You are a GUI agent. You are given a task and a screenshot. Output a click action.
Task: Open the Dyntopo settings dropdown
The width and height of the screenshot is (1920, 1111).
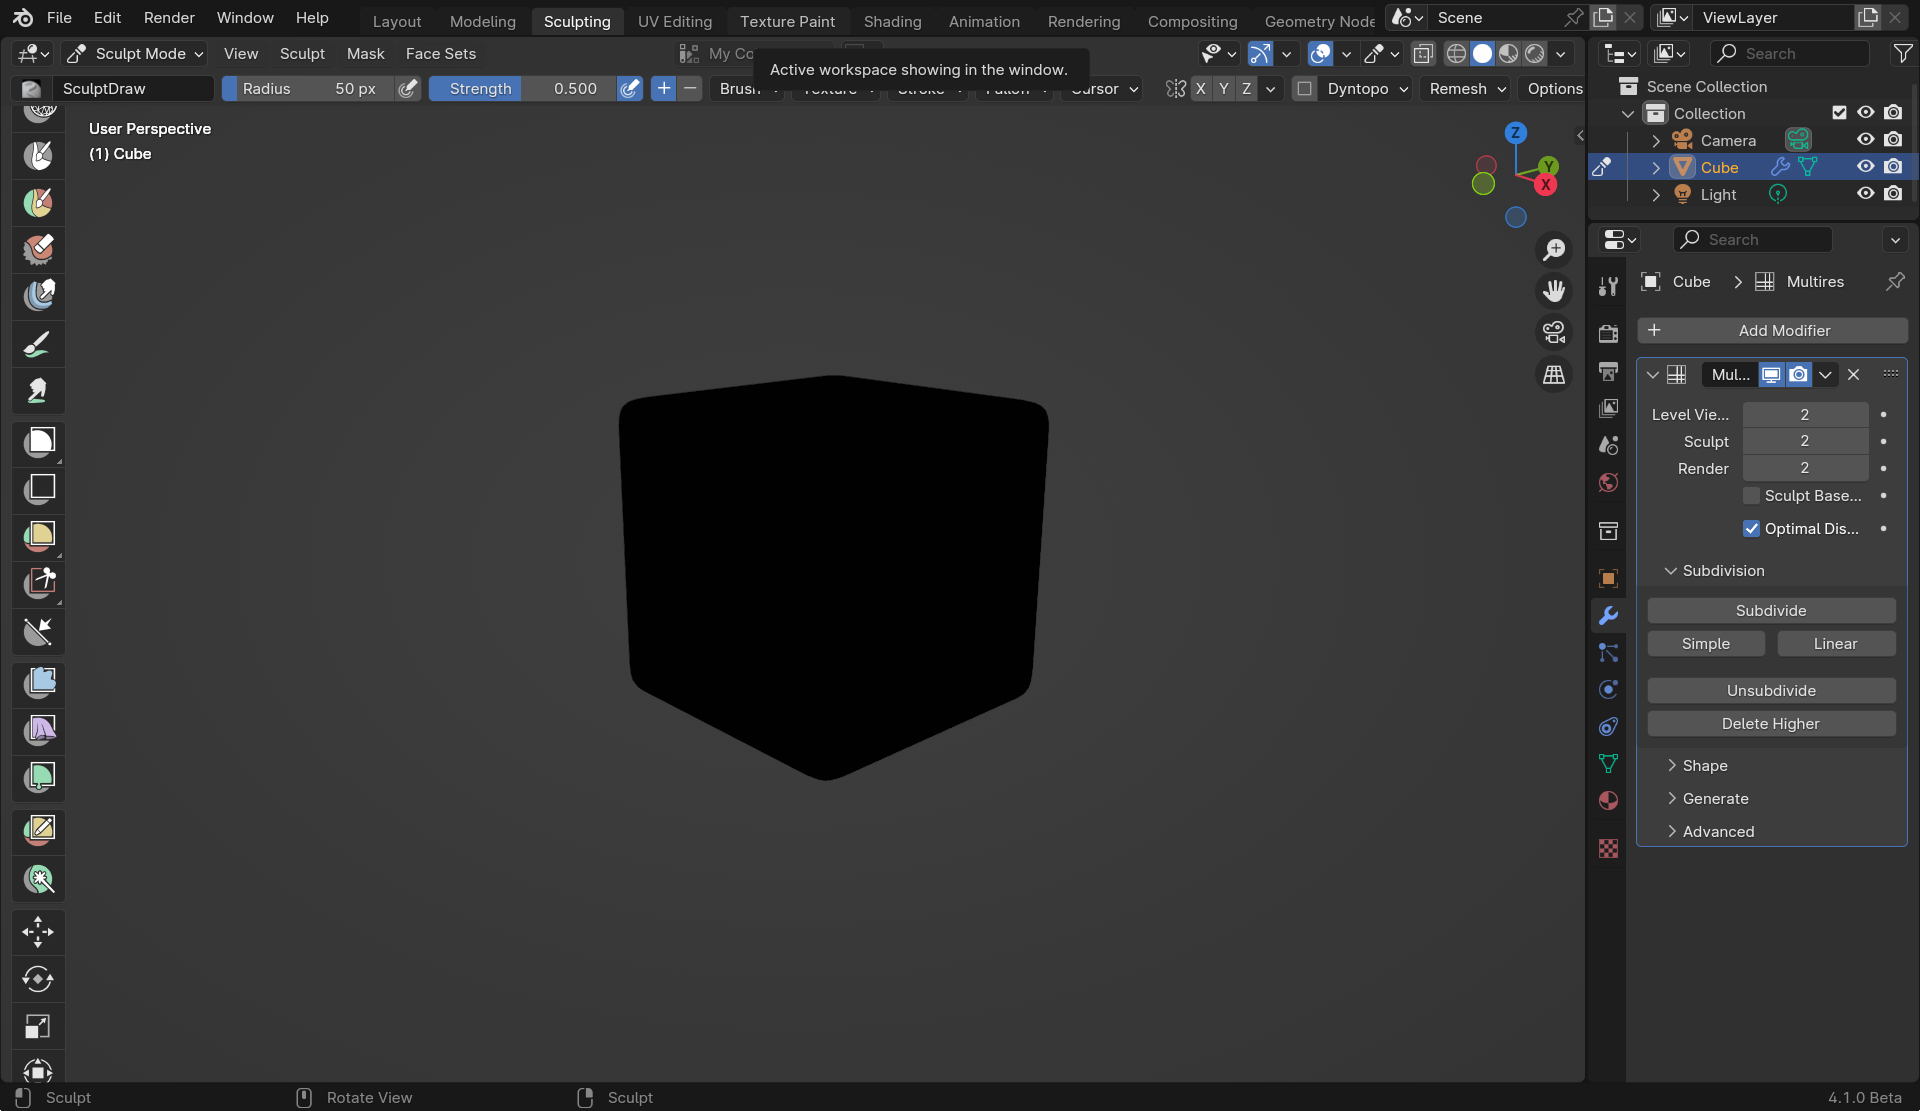pos(1368,89)
